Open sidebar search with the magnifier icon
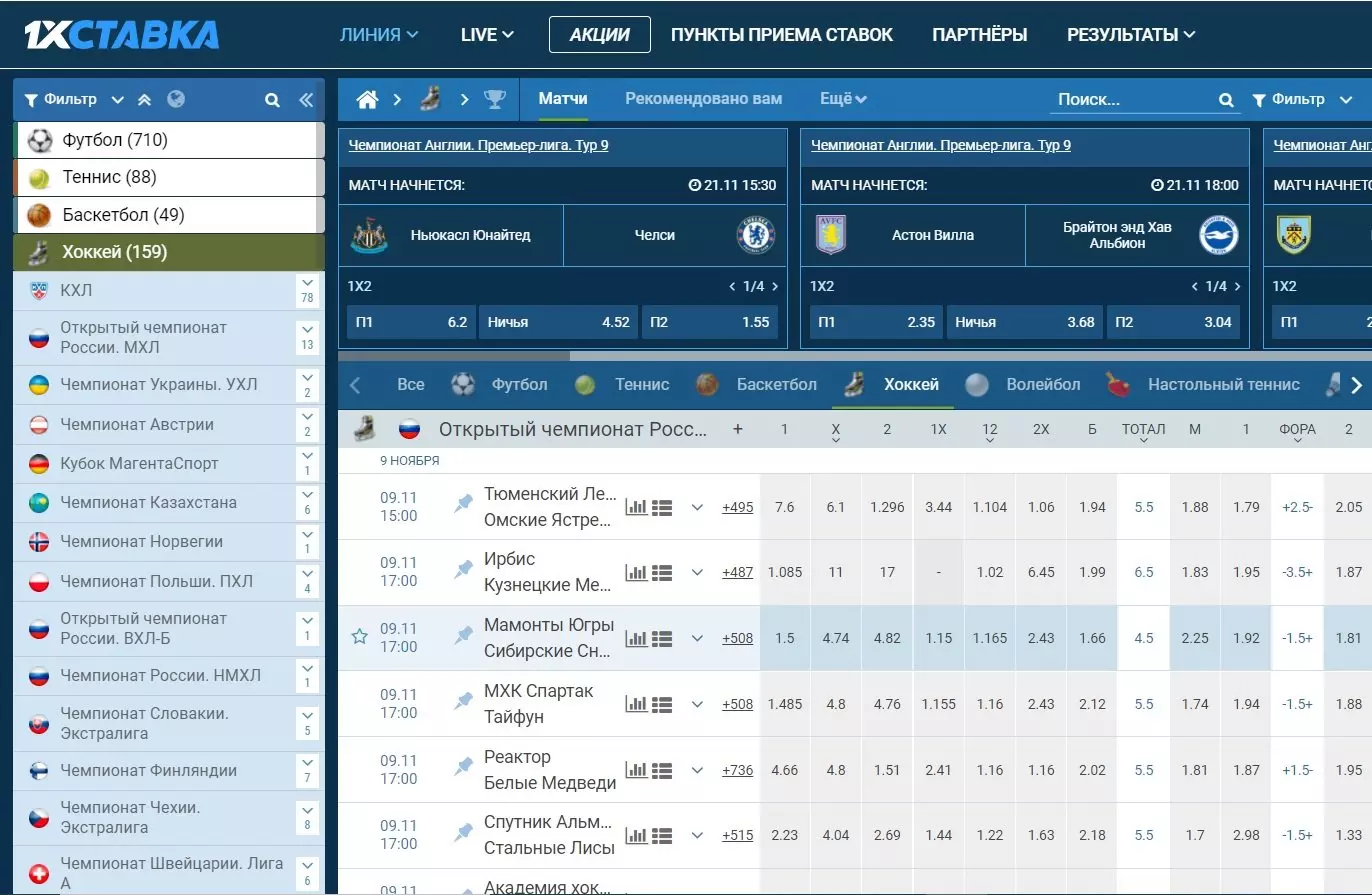Screen dimensions: 1372x895 pyautogui.click(x=272, y=99)
